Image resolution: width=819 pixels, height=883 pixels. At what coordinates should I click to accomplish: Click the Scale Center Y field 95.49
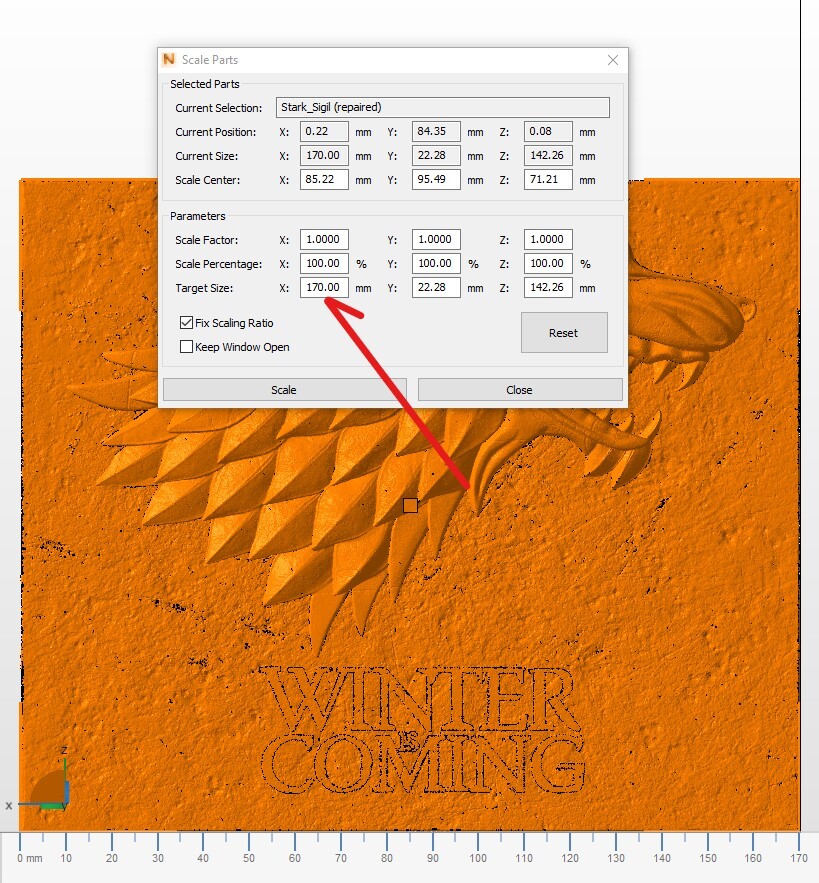tap(436, 180)
